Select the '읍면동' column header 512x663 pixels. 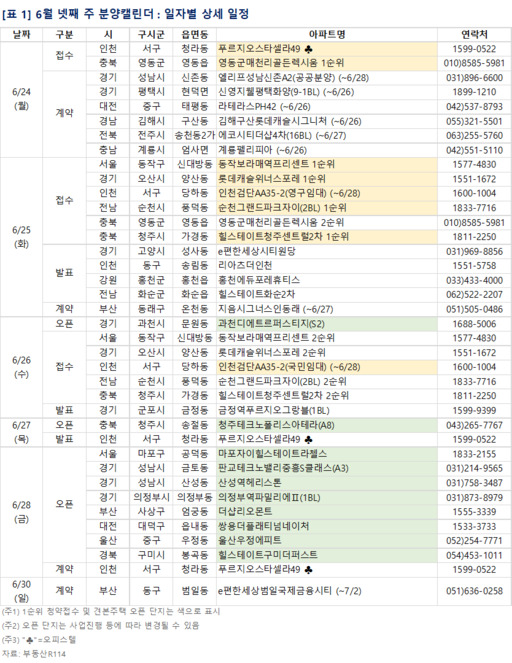click(x=194, y=34)
